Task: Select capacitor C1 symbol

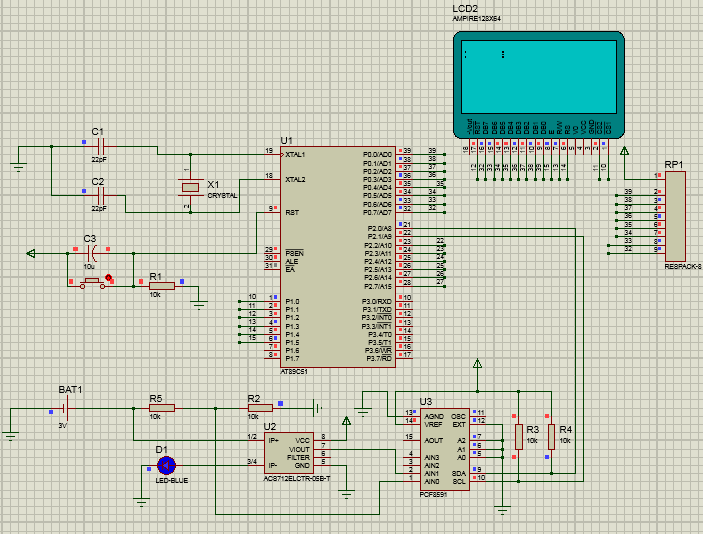Action: click(101, 146)
